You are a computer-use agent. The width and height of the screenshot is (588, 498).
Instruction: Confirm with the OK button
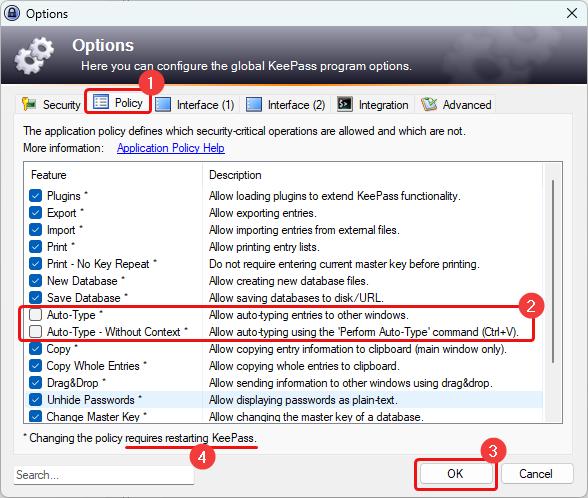pyautogui.click(x=455, y=474)
